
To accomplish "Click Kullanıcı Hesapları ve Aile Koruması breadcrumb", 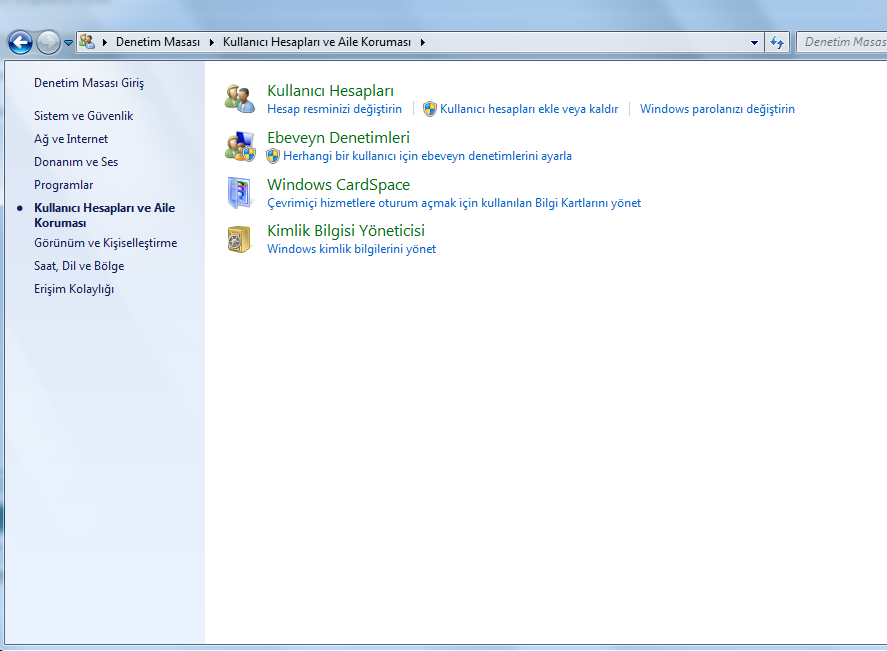I will pos(317,42).
